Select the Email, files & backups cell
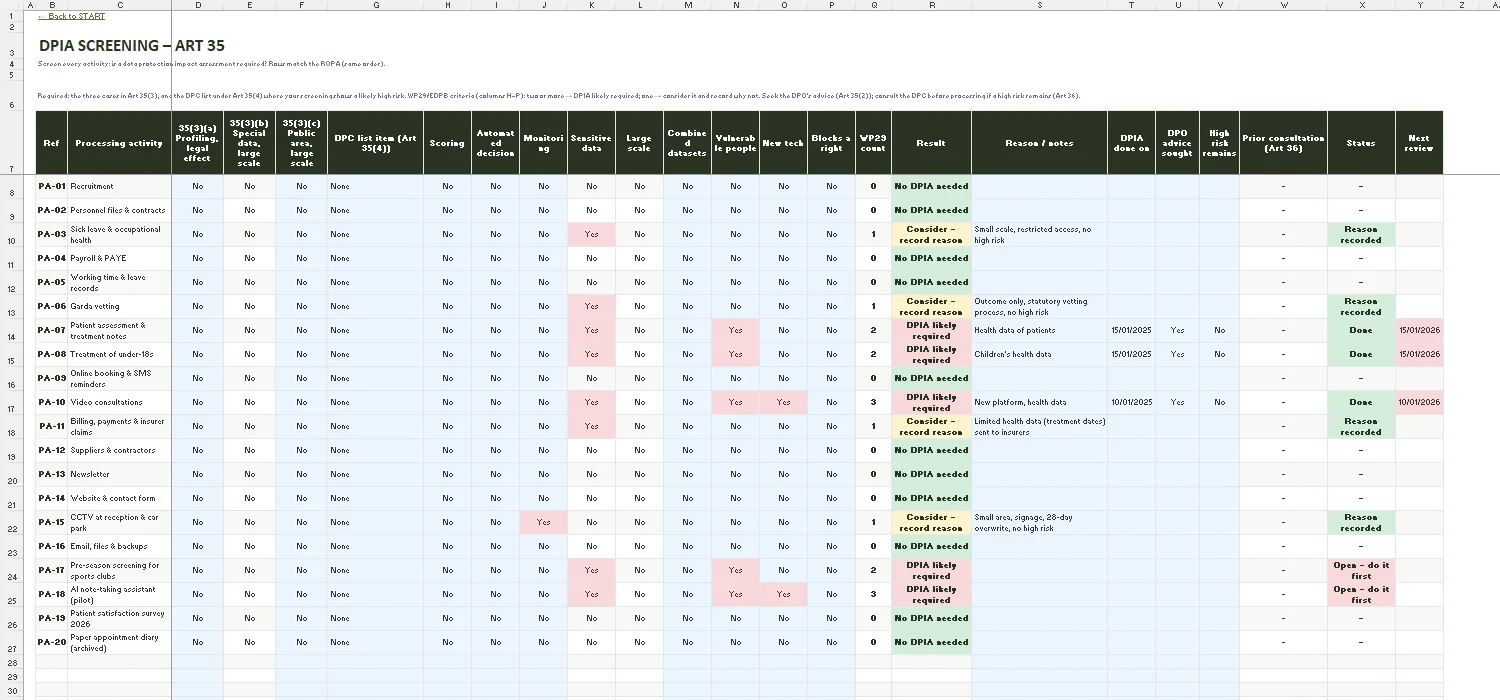The image size is (1500, 700). coord(120,547)
